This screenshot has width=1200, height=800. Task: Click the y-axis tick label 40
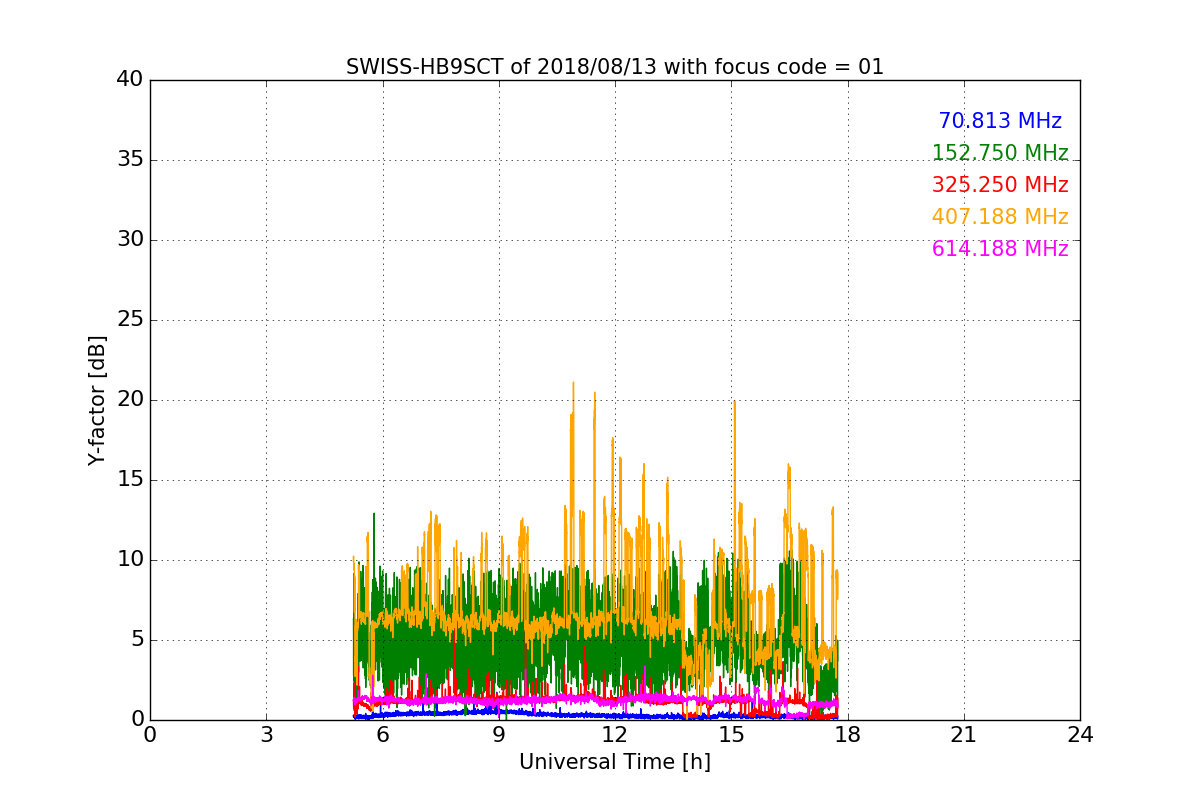pos(130,80)
